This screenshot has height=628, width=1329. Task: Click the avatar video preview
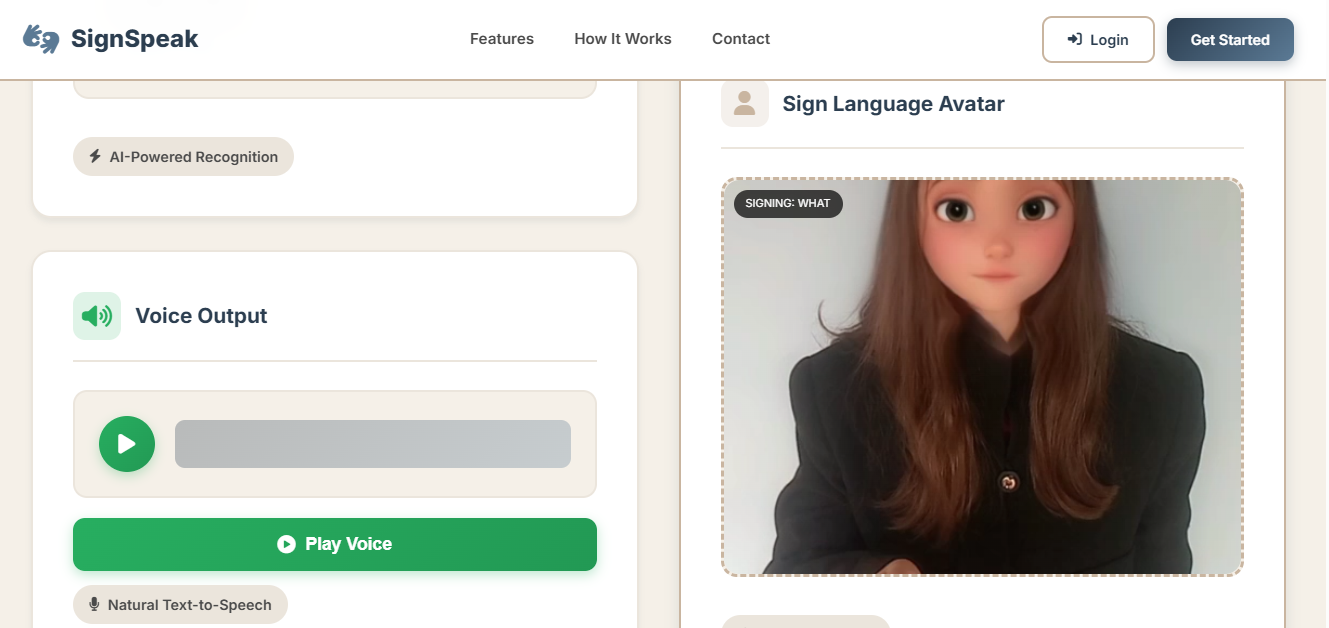[982, 377]
